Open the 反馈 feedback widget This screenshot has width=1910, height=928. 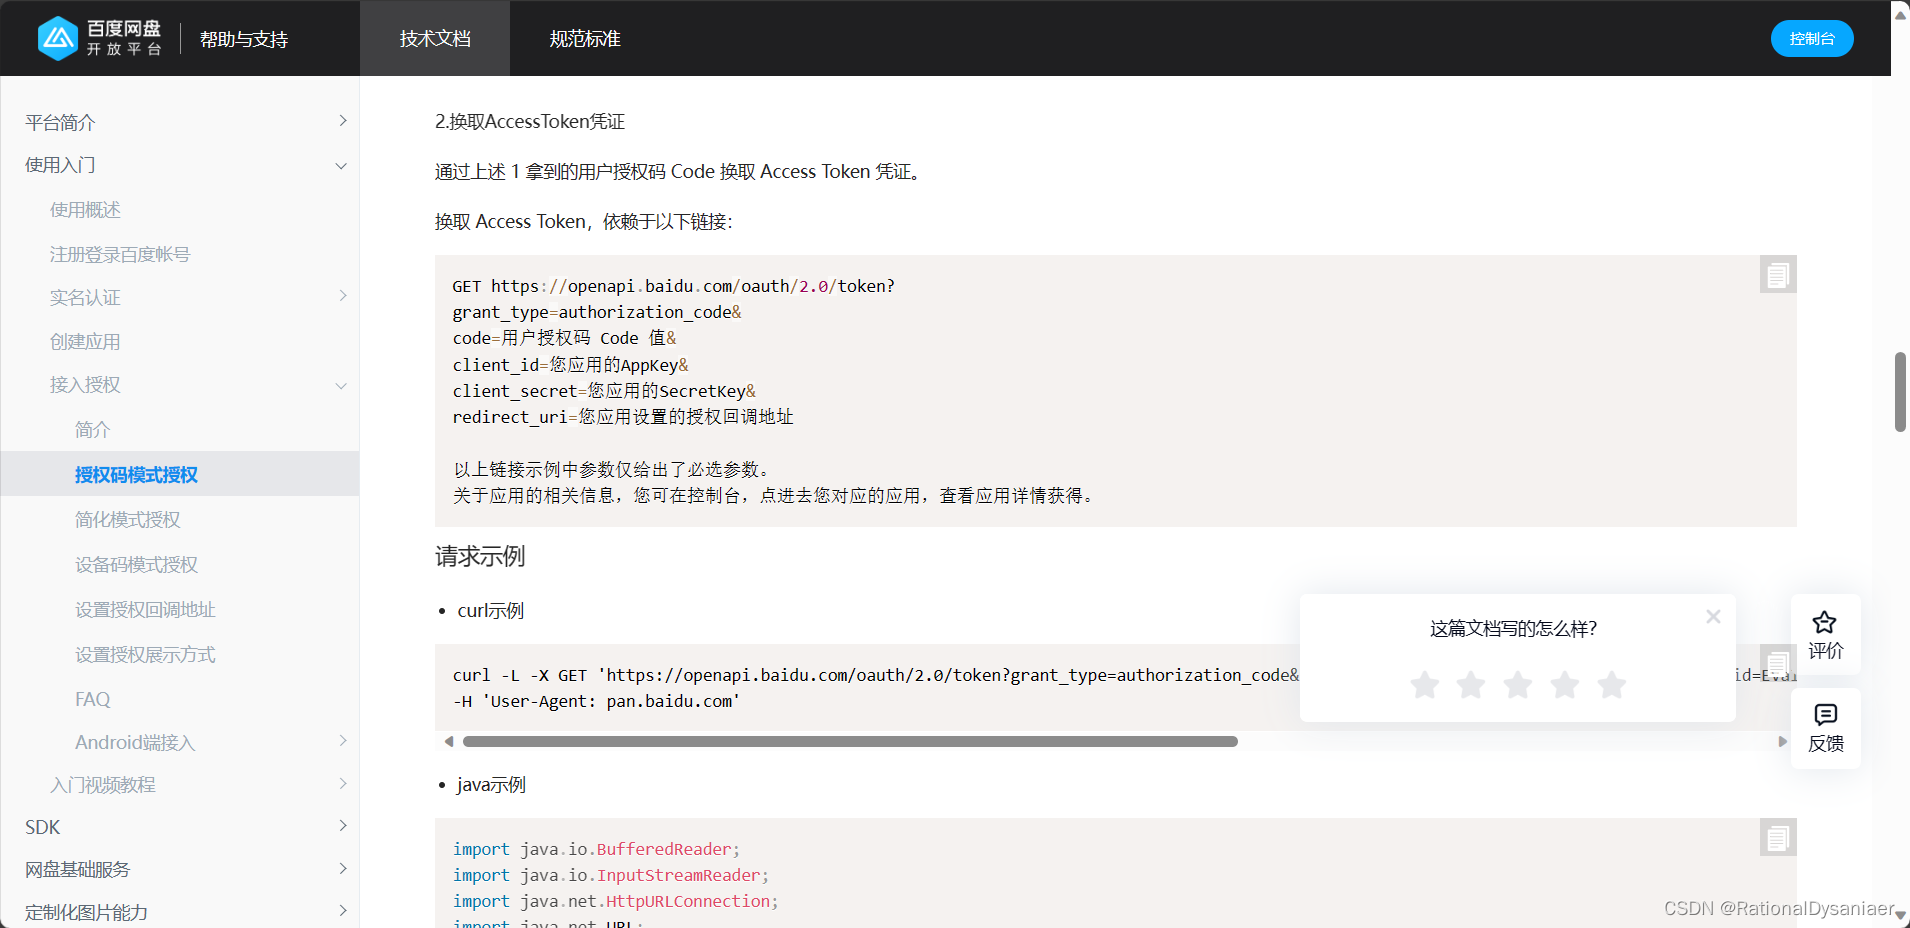(x=1825, y=728)
